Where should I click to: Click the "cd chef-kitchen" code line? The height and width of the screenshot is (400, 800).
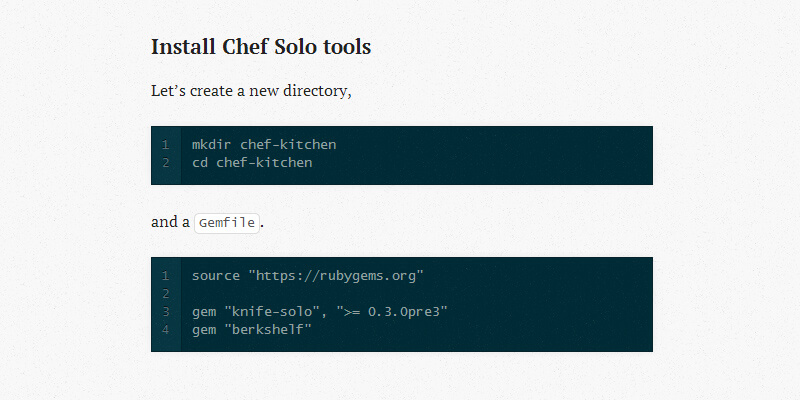(252, 162)
